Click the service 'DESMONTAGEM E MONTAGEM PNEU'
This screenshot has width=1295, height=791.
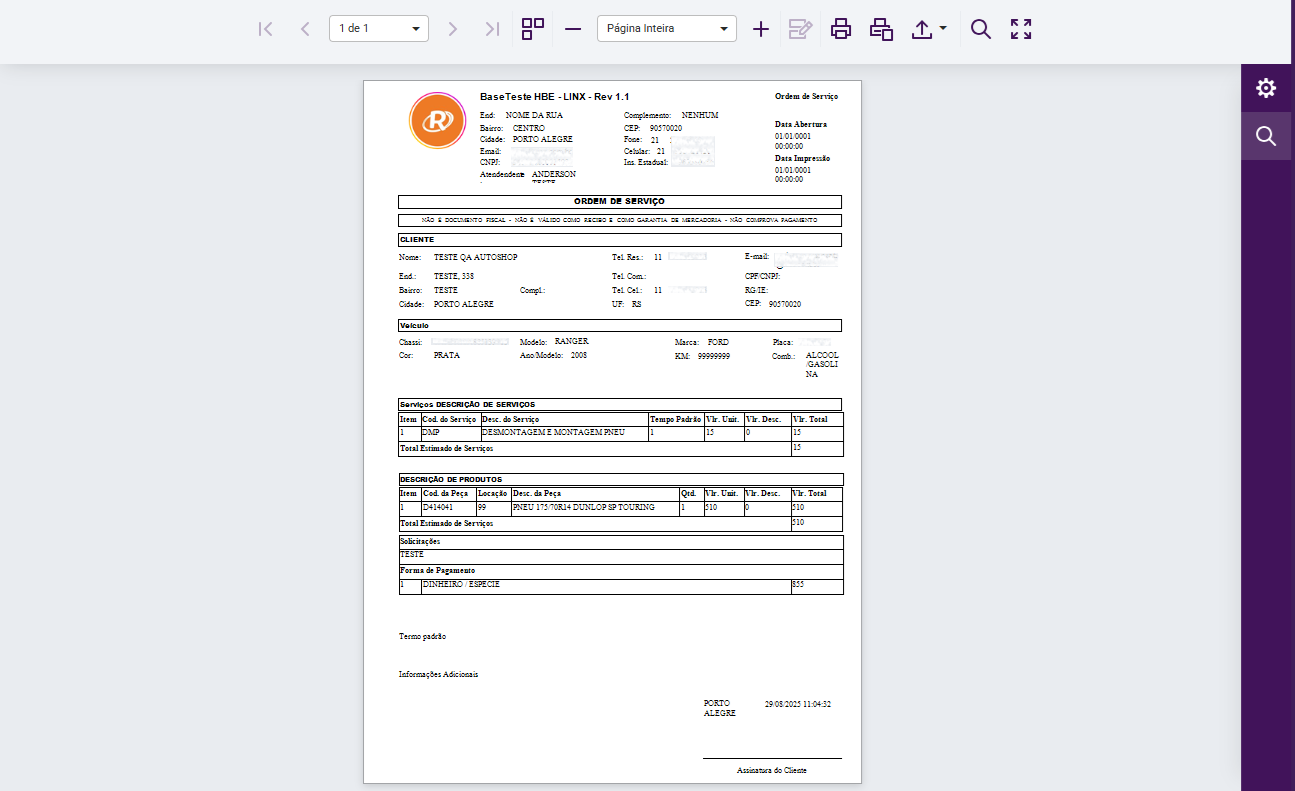click(553, 433)
